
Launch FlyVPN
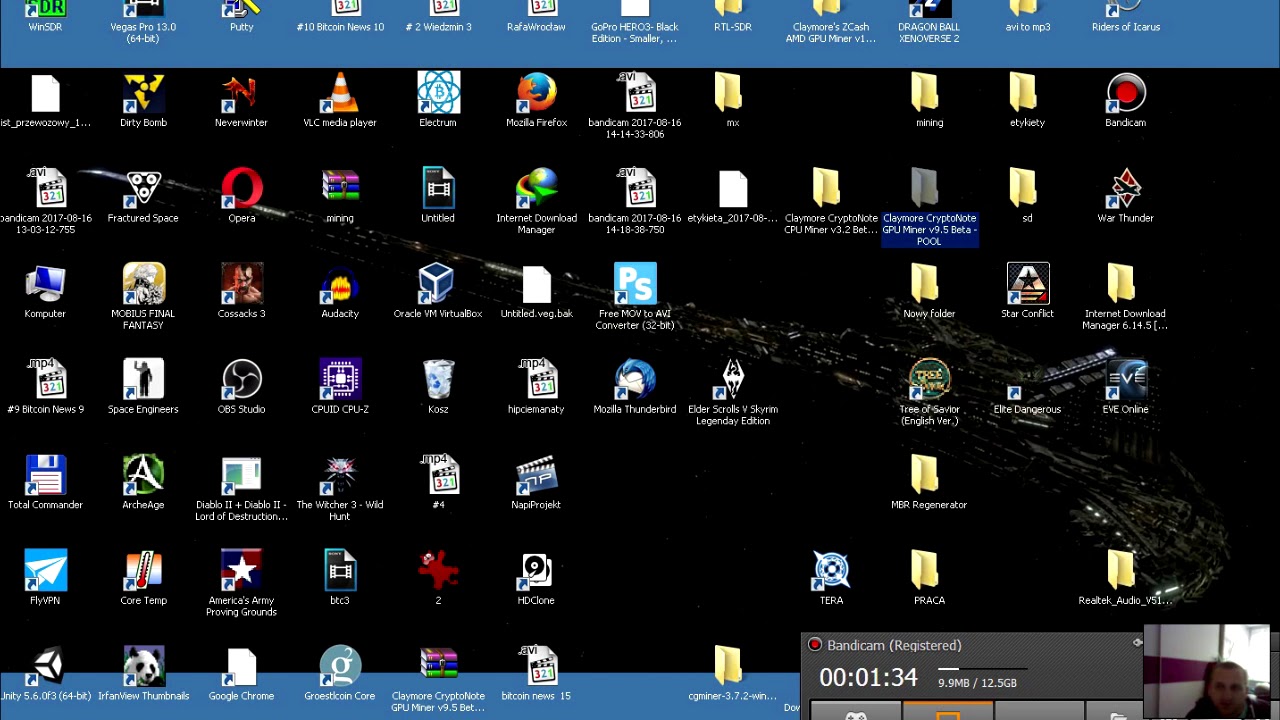(x=45, y=572)
